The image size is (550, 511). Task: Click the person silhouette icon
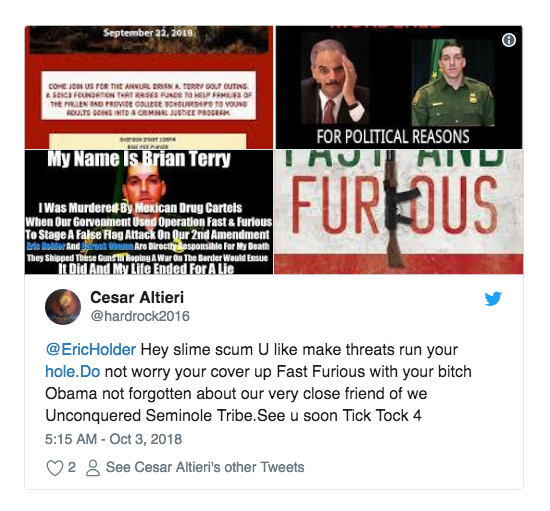[93, 468]
